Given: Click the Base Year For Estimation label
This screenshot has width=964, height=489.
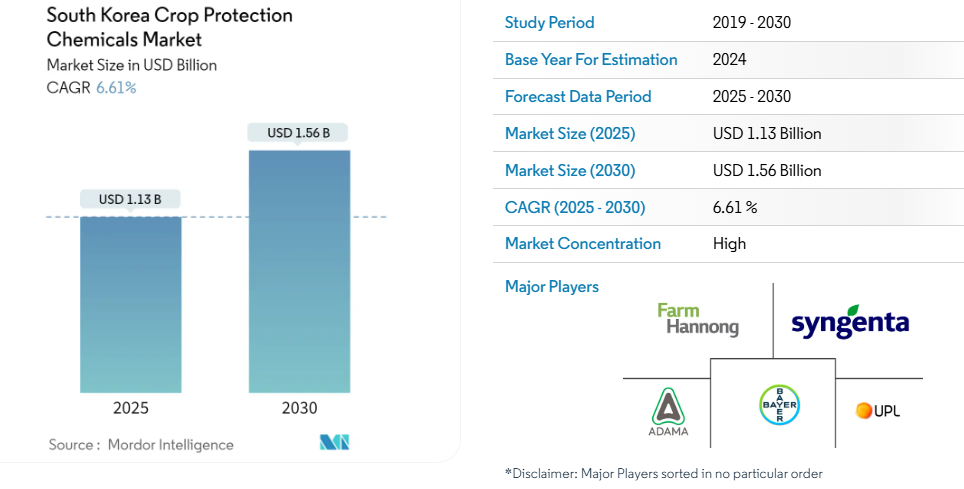Looking at the screenshot, I should point(591,59).
